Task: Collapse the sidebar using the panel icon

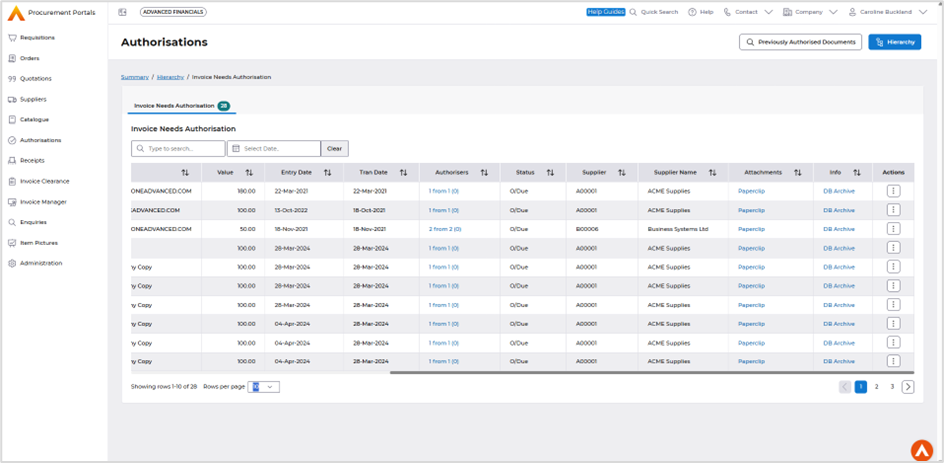Action: (x=122, y=12)
